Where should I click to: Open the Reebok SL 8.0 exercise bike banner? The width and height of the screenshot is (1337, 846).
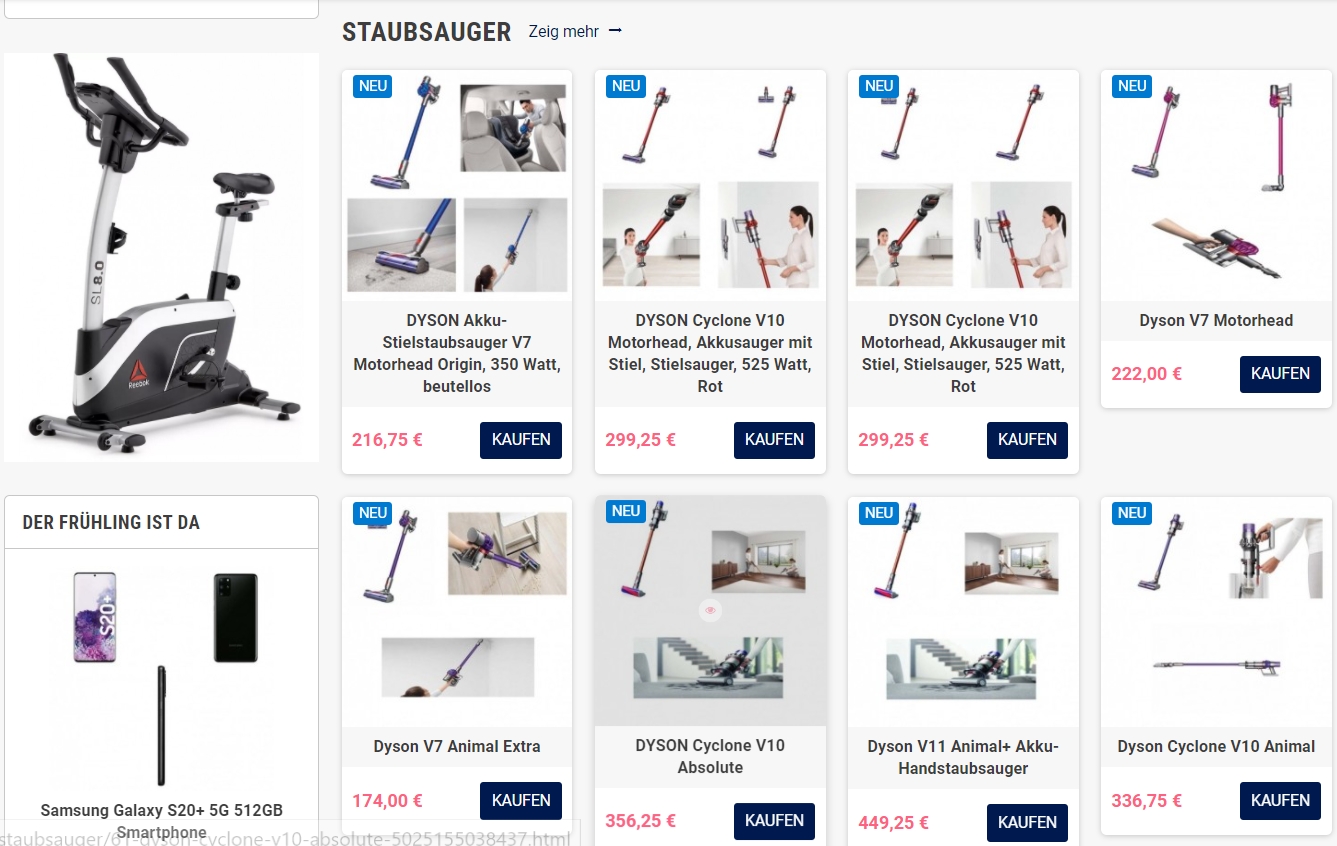point(161,257)
